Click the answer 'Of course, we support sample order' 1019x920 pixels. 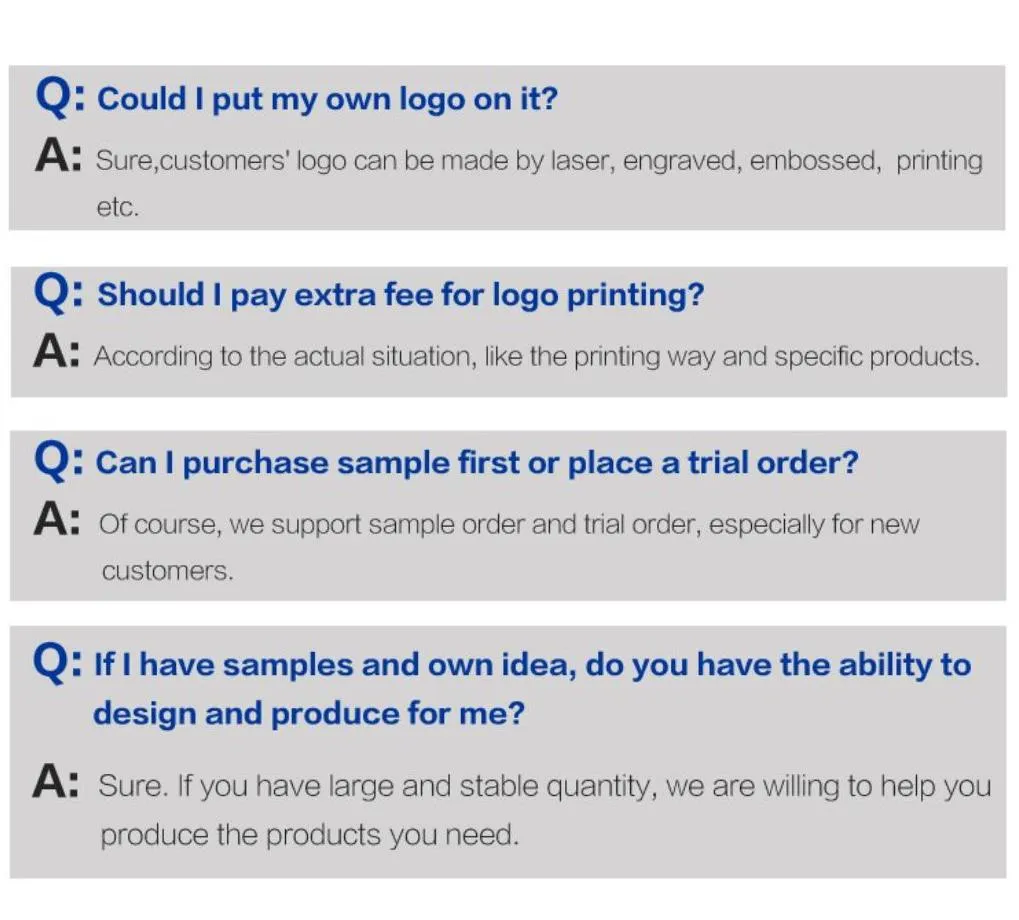point(508,524)
